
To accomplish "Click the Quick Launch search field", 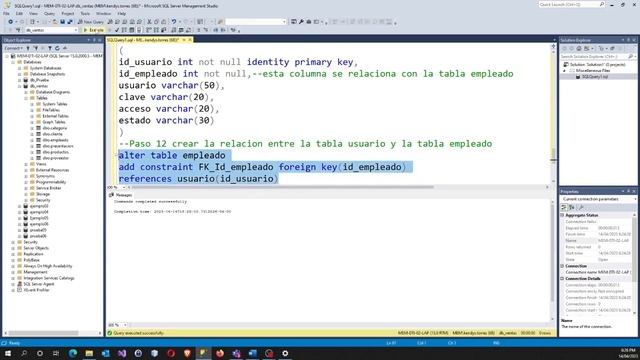I will tap(571, 4).
